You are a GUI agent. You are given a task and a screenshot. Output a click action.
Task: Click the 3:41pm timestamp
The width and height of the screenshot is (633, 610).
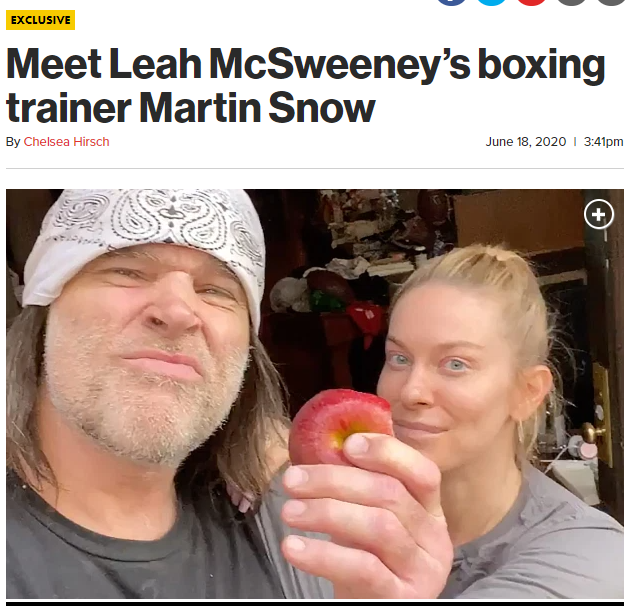click(604, 142)
